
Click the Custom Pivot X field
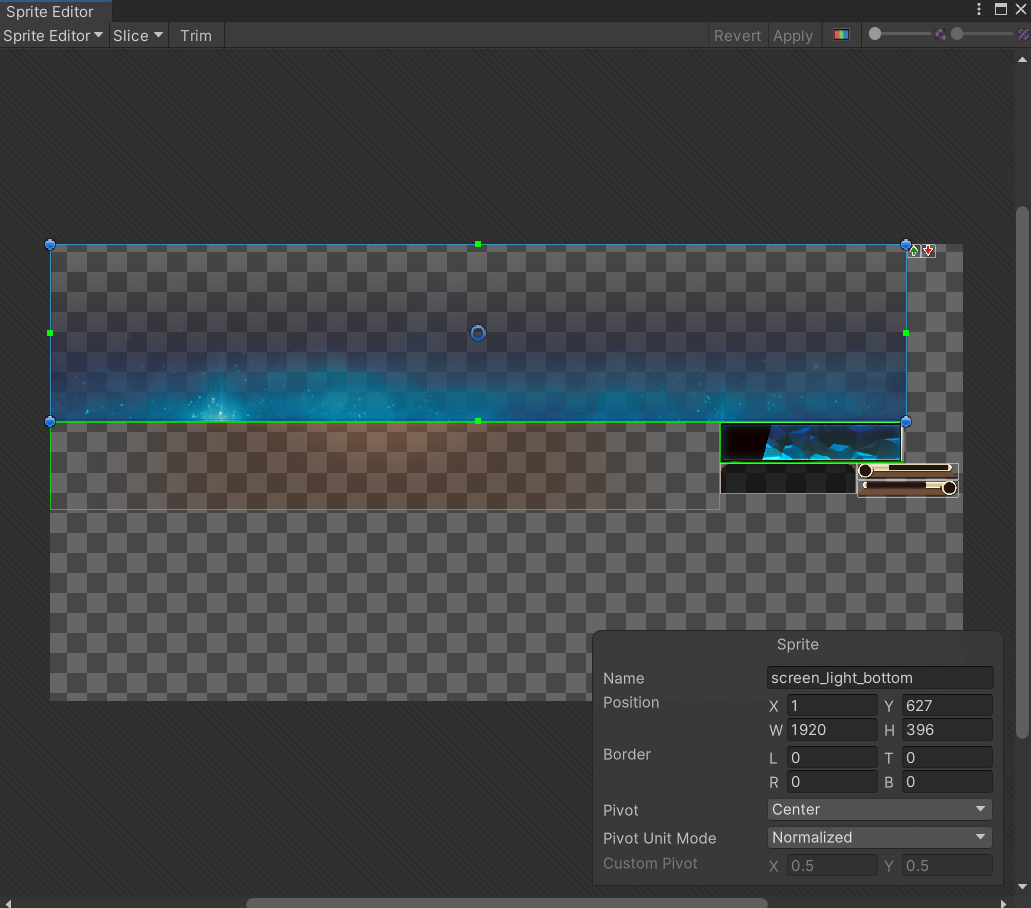pyautogui.click(x=832, y=865)
